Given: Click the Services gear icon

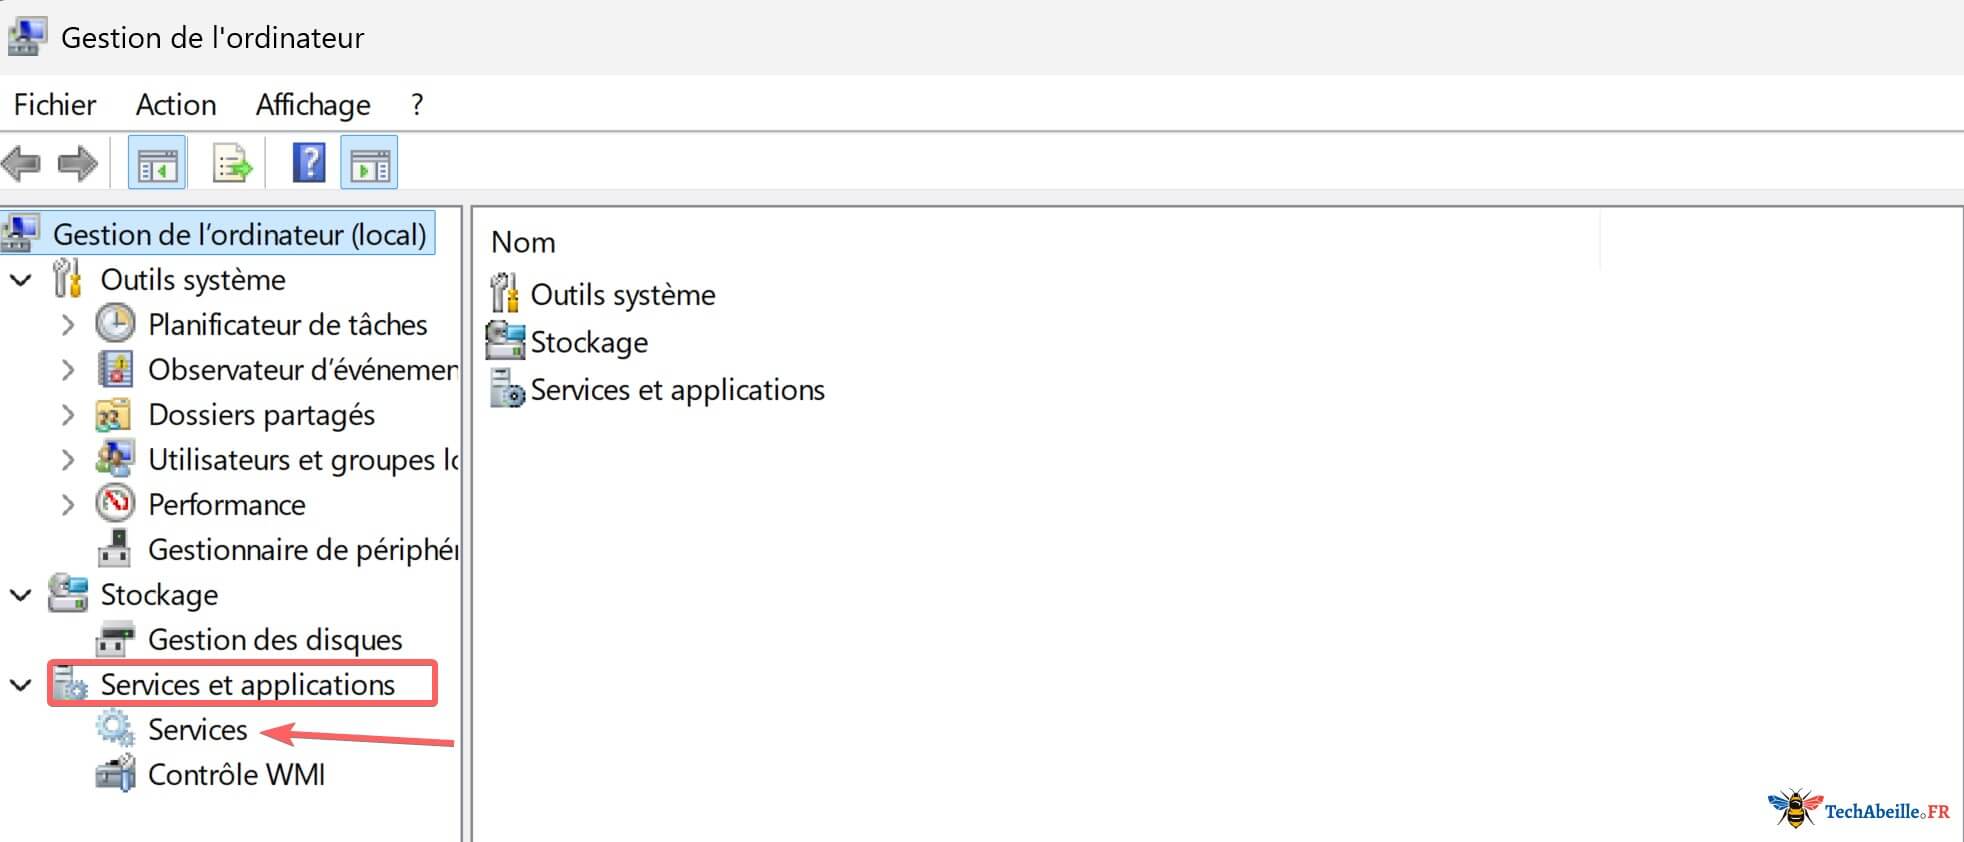Looking at the screenshot, I should [x=115, y=729].
